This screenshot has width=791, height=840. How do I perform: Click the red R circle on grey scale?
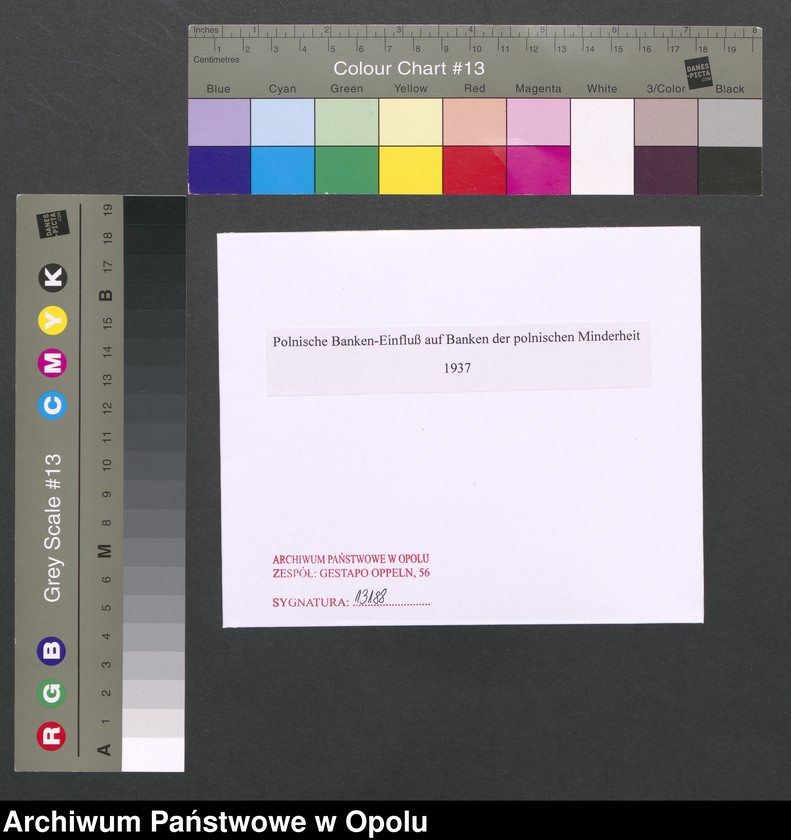pyautogui.click(x=51, y=736)
